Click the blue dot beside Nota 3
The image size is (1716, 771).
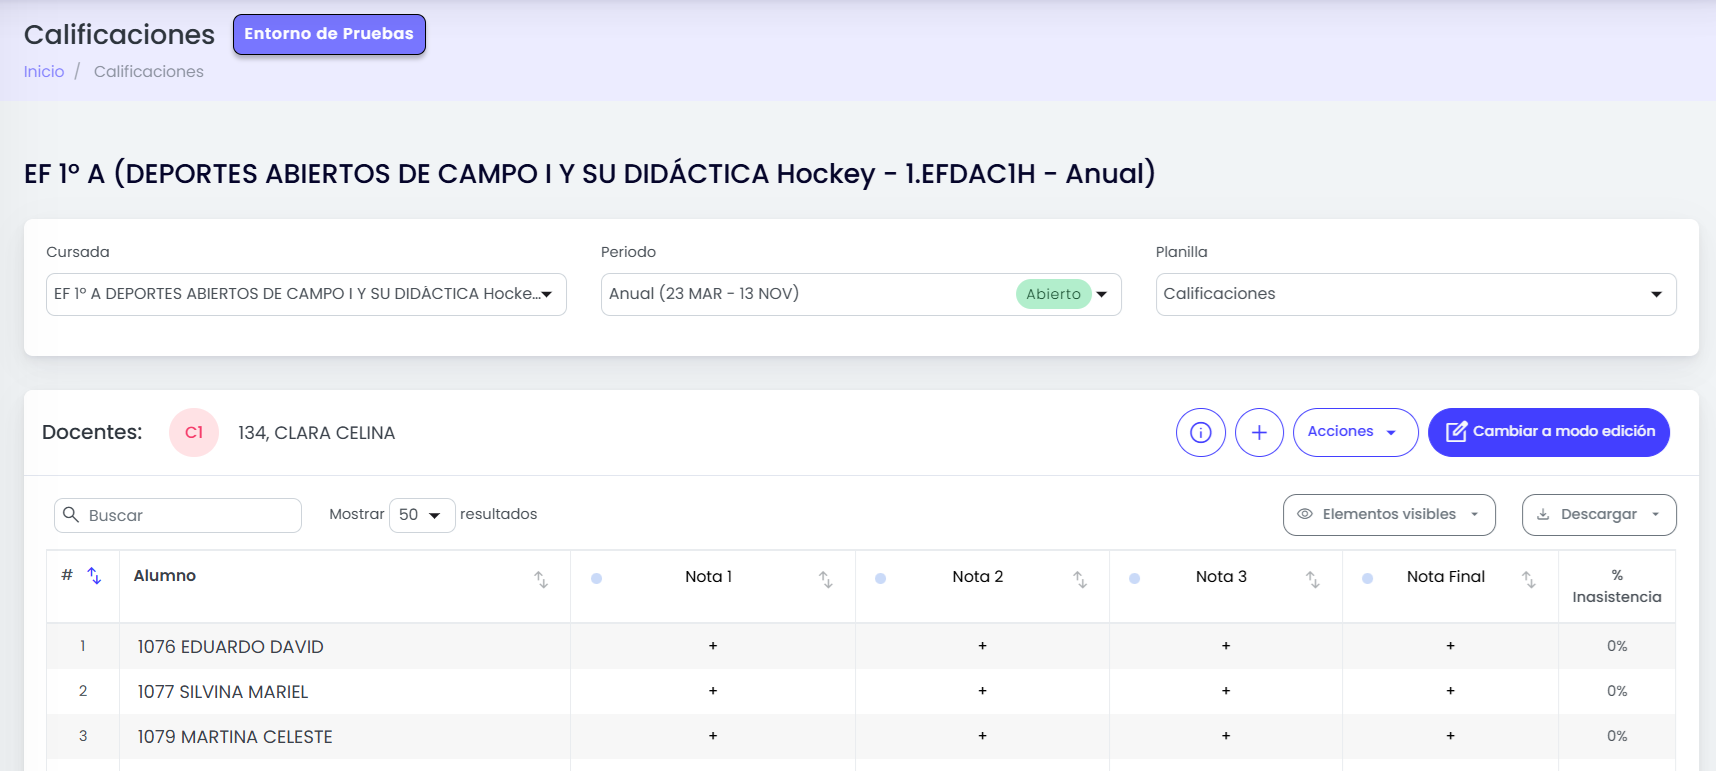tap(1134, 578)
